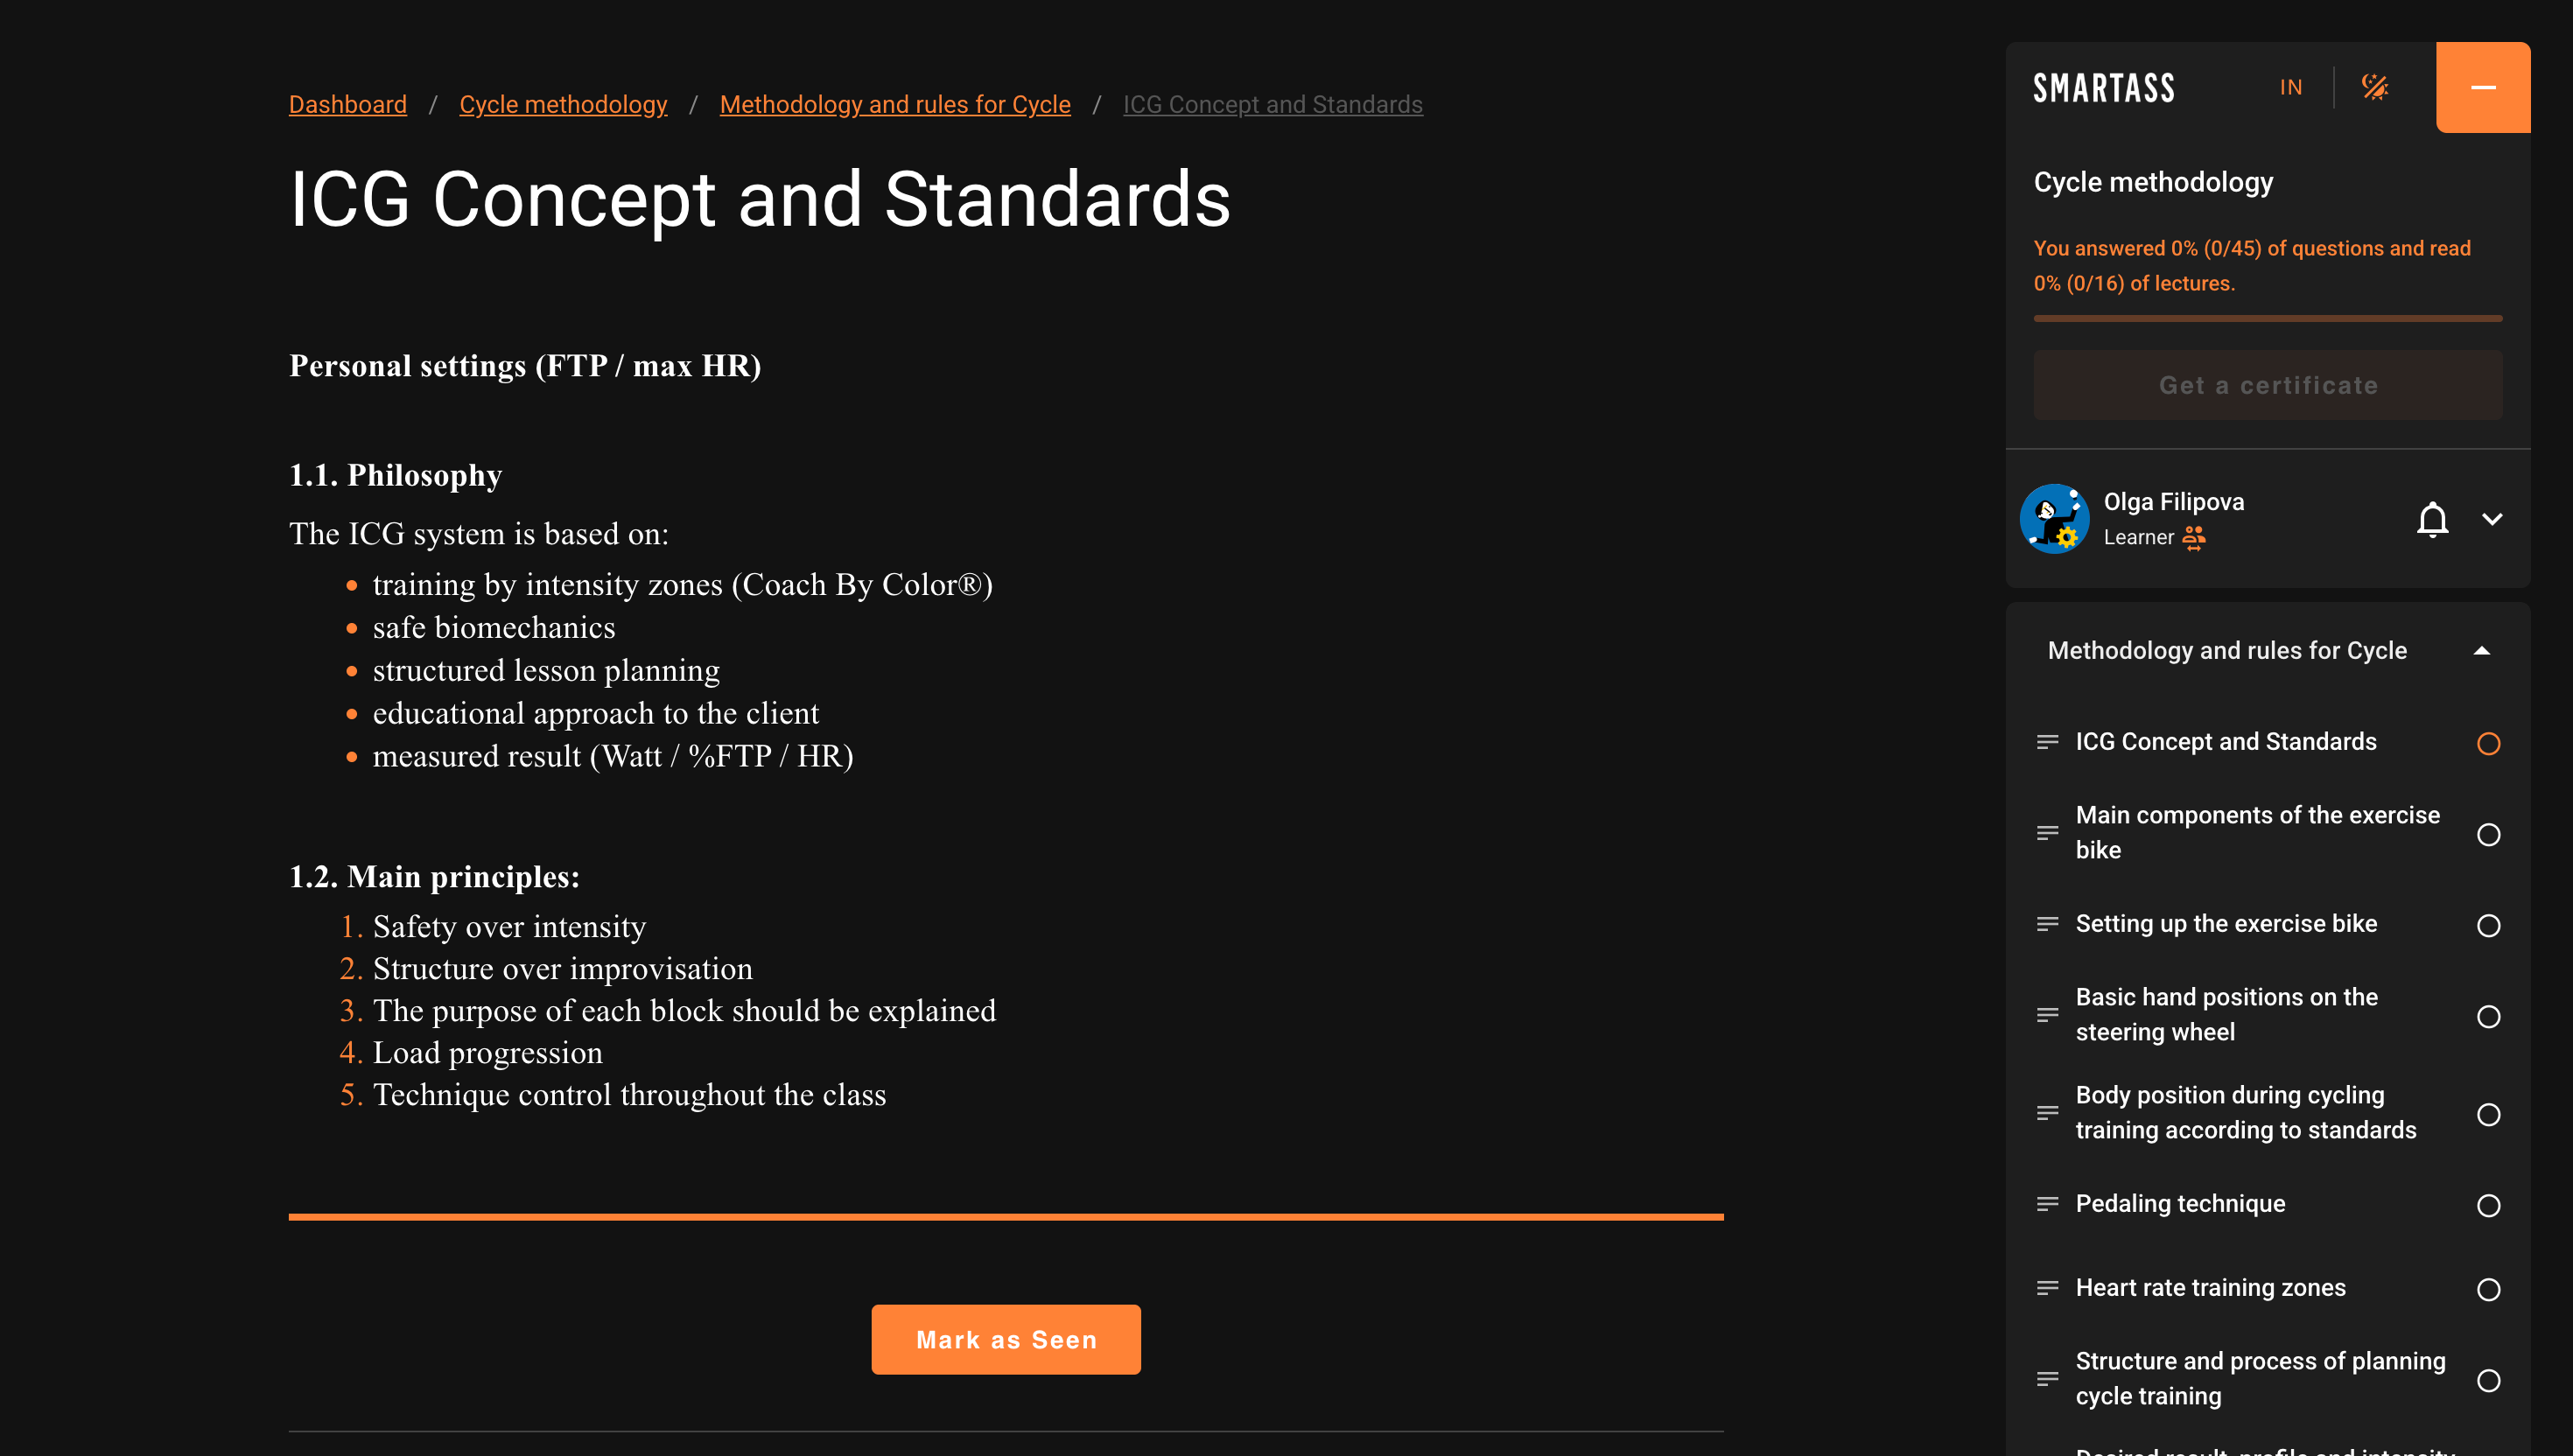
Task: Click lecture icon beside Pedaling technique
Action: 2047,1204
